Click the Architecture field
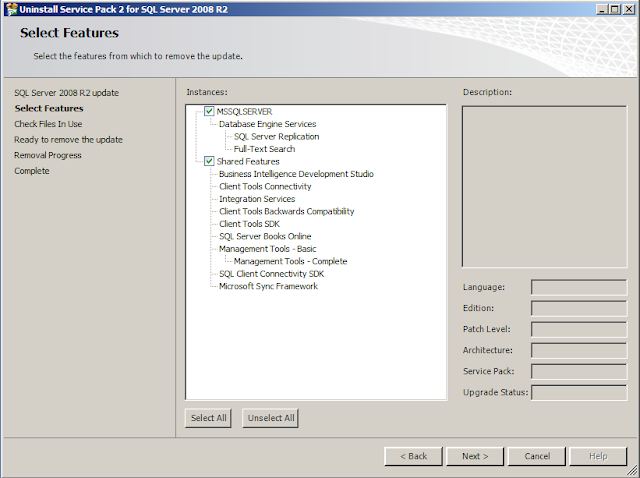 click(x=579, y=350)
